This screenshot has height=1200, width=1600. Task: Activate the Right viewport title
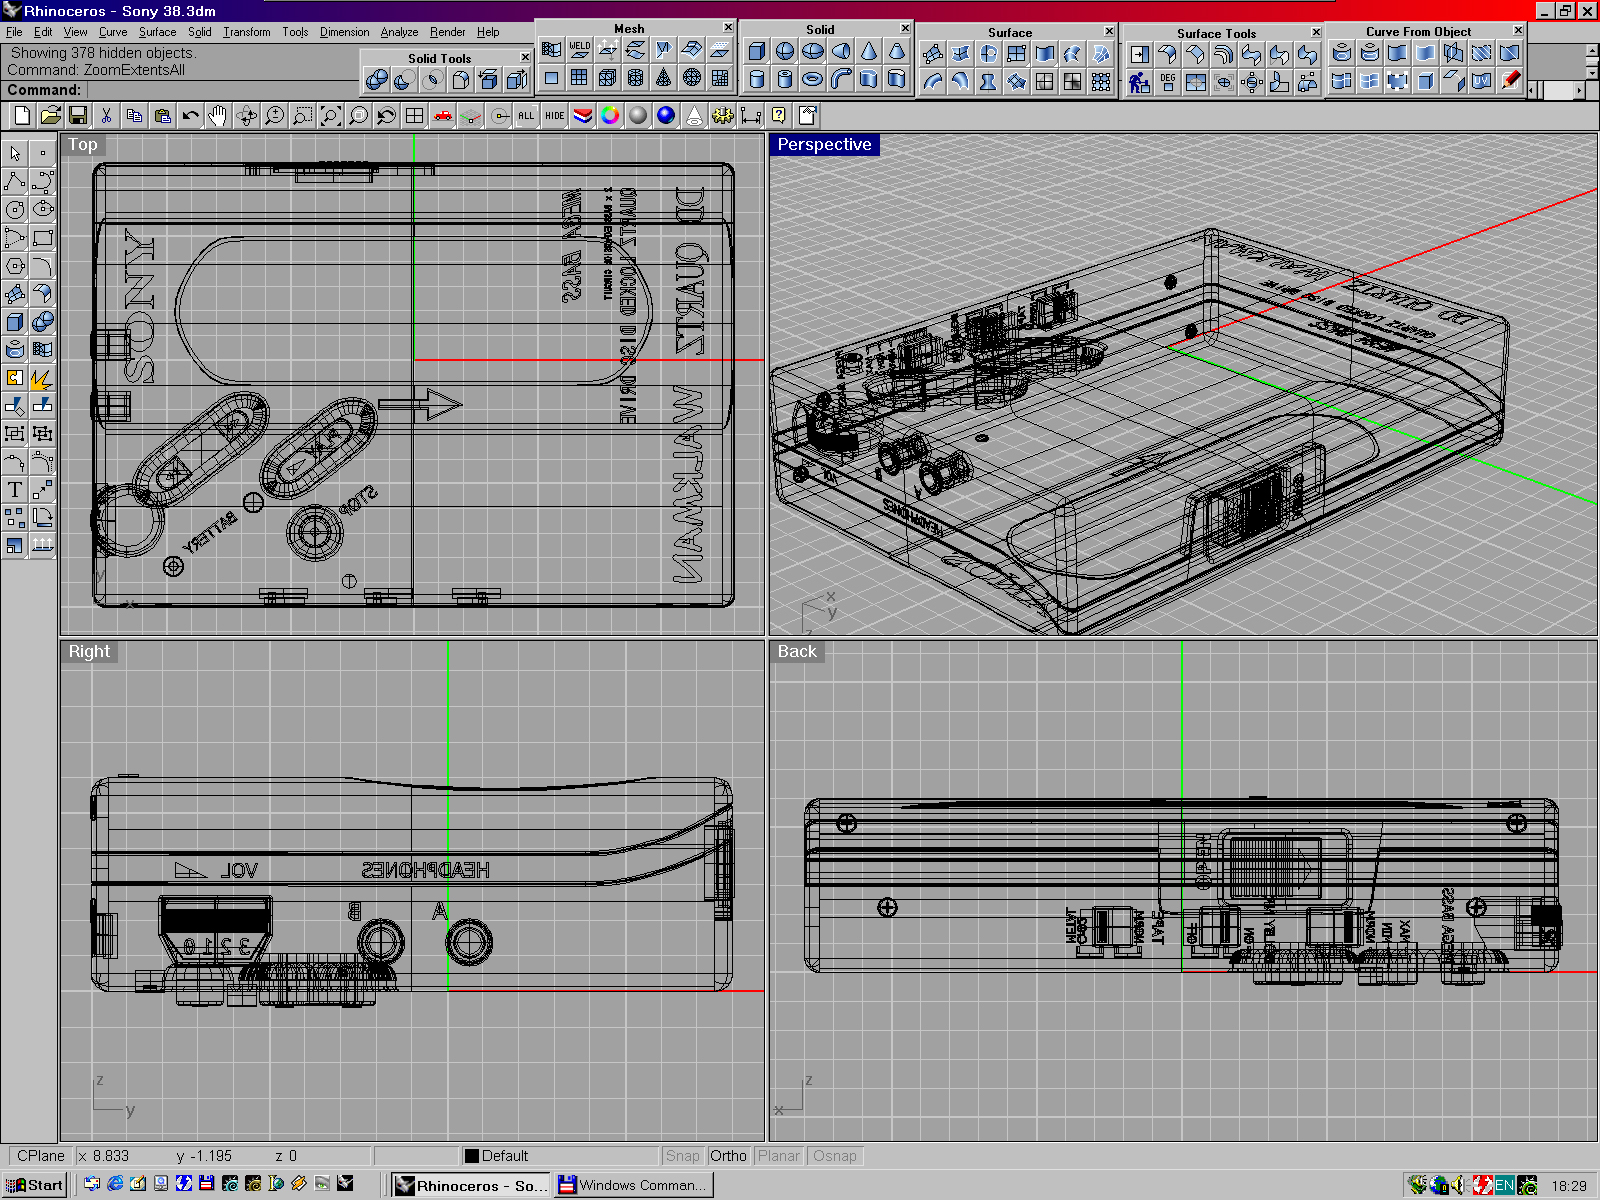pos(89,652)
